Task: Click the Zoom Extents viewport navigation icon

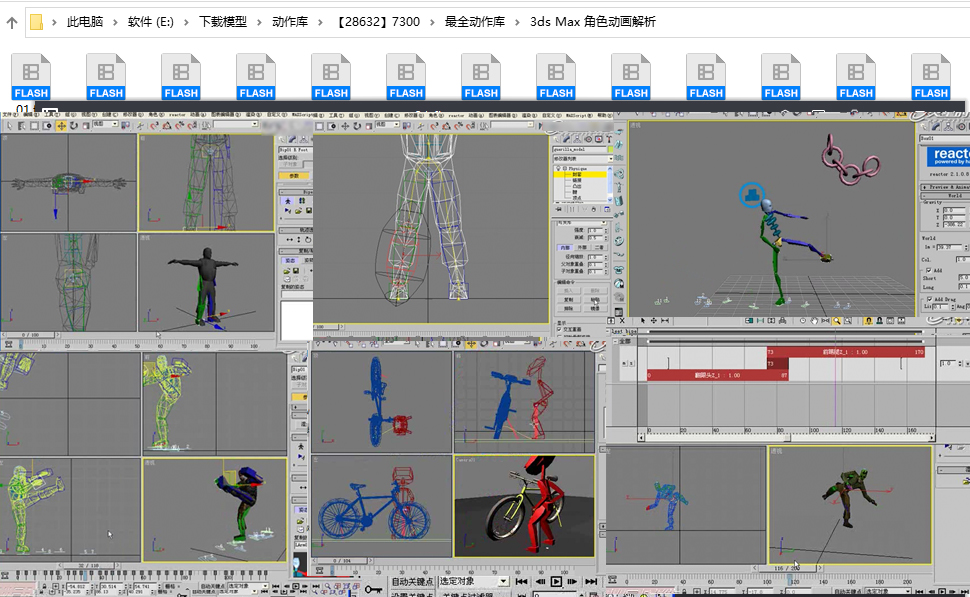Action: pos(835,318)
